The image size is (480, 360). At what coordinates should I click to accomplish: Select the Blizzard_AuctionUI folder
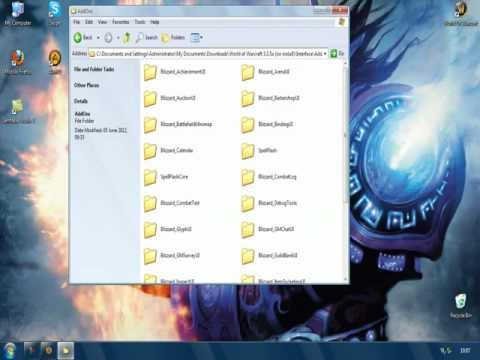[170, 98]
